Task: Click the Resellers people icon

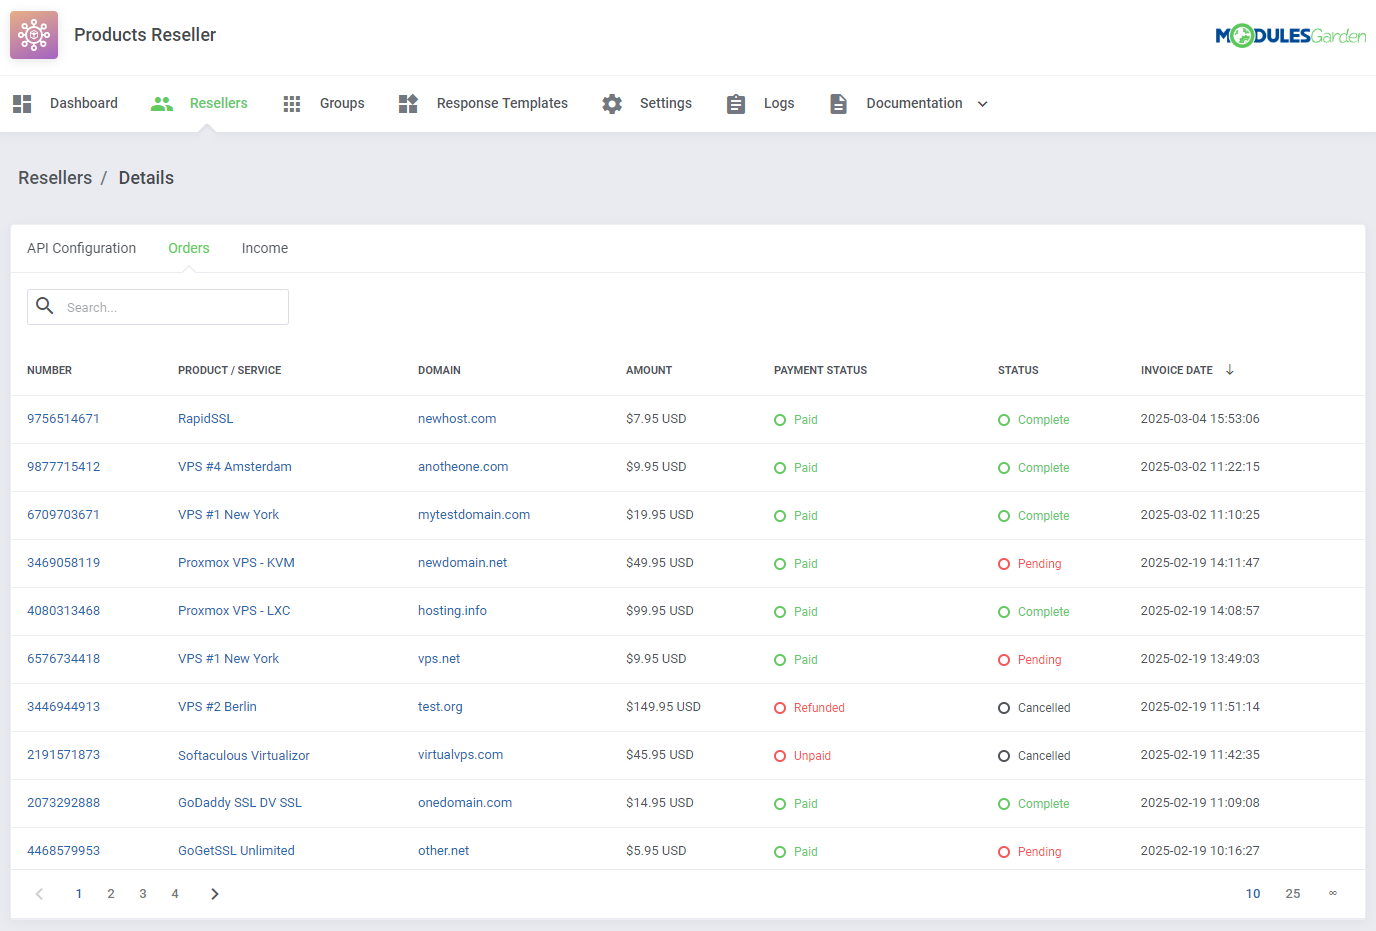Action: (x=162, y=104)
